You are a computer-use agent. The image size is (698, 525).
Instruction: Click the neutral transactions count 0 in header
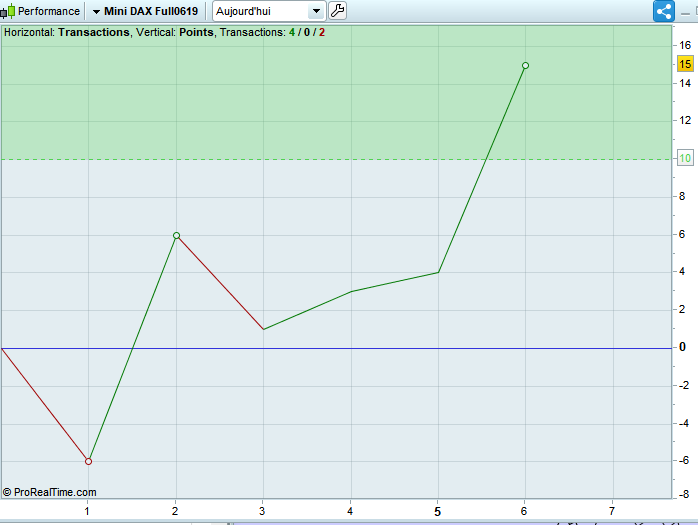point(307,33)
